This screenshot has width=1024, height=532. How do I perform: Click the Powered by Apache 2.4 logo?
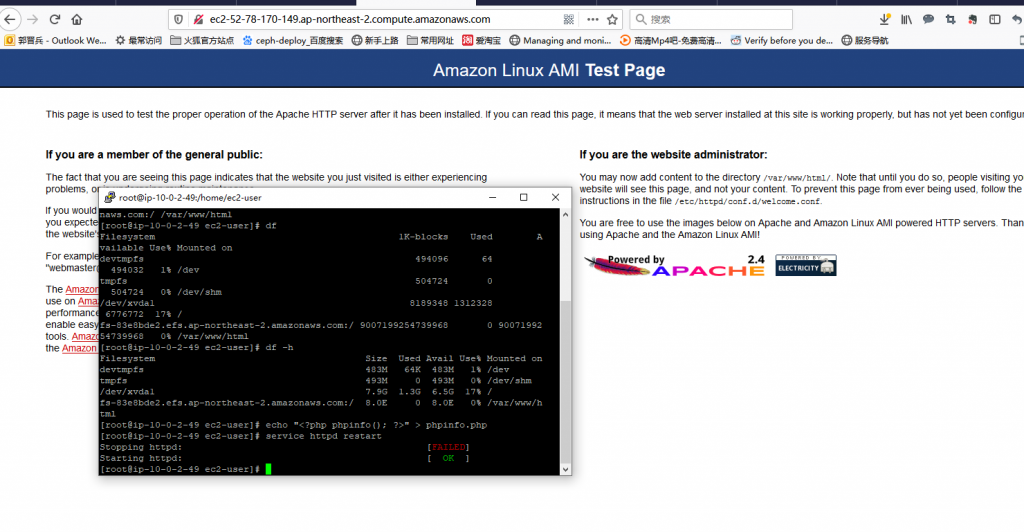coord(674,265)
